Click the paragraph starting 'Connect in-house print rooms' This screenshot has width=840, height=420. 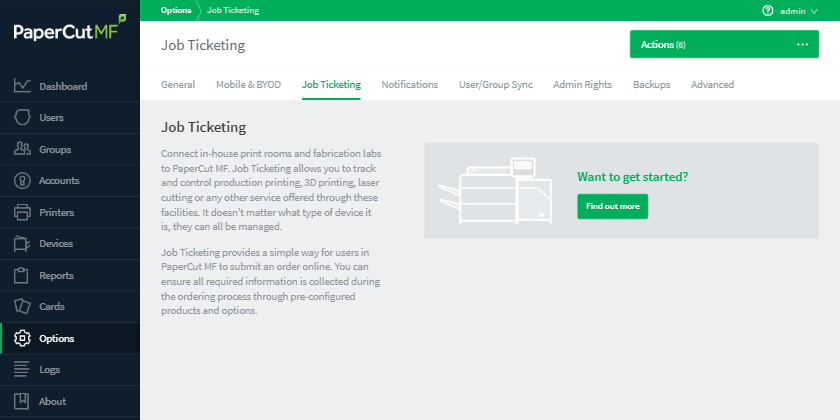pos(271,190)
